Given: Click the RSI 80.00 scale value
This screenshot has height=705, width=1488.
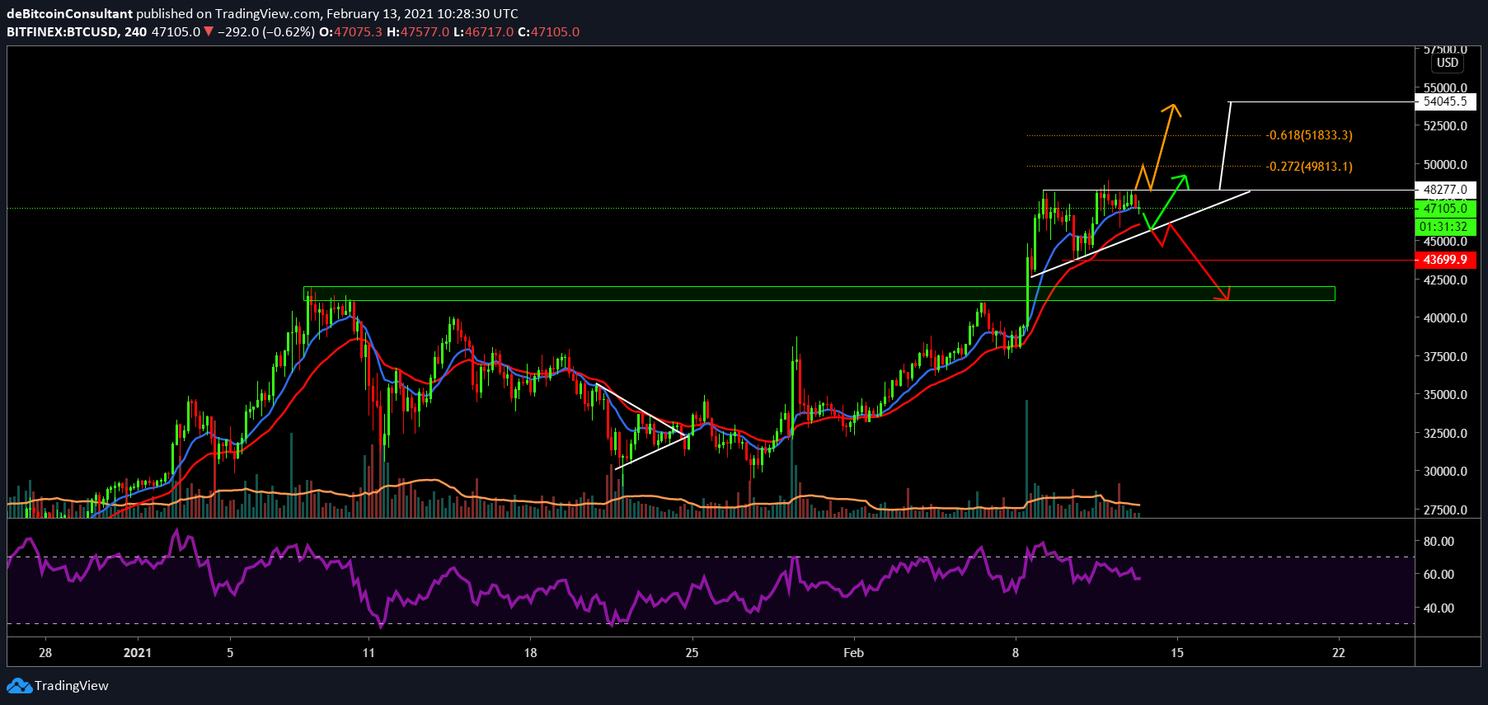Looking at the screenshot, I should coord(1440,541).
